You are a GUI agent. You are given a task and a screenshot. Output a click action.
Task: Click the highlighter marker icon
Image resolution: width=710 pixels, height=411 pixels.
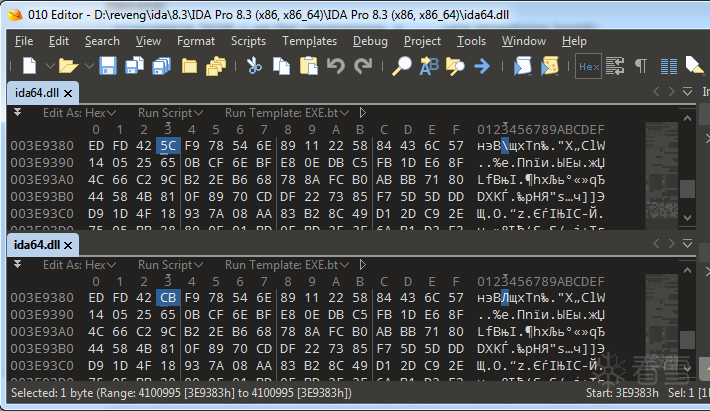[695, 66]
